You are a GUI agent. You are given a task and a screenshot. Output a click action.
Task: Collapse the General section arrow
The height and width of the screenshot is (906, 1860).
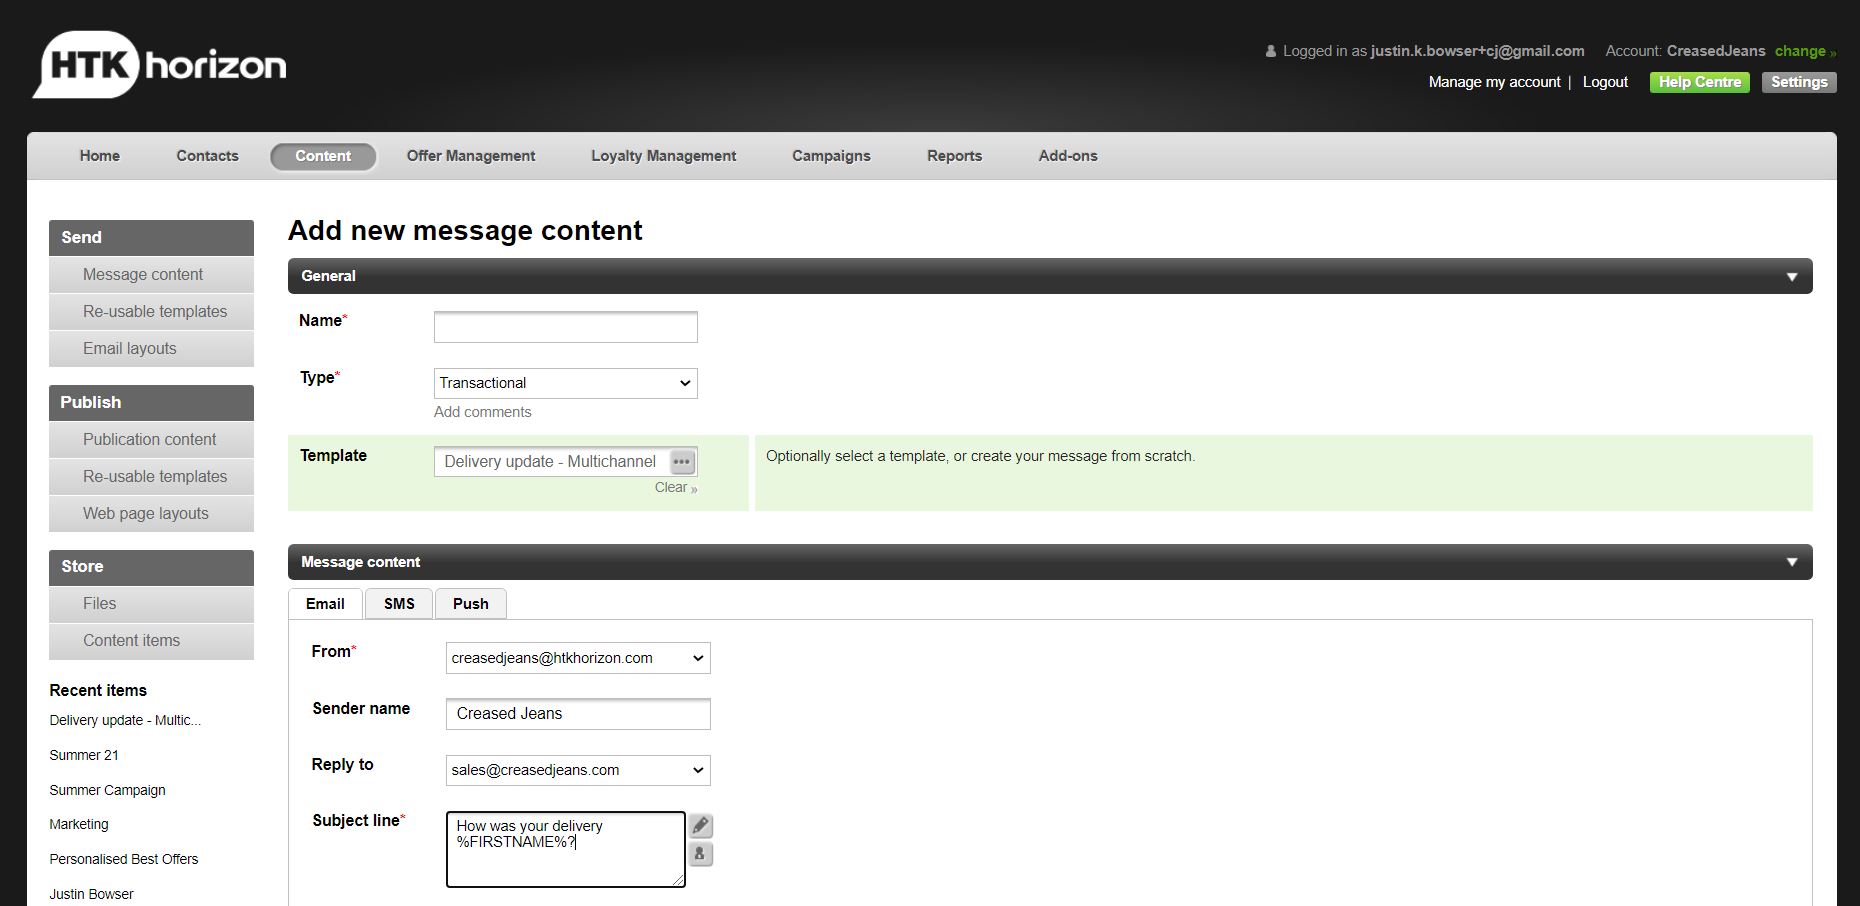tap(1792, 277)
